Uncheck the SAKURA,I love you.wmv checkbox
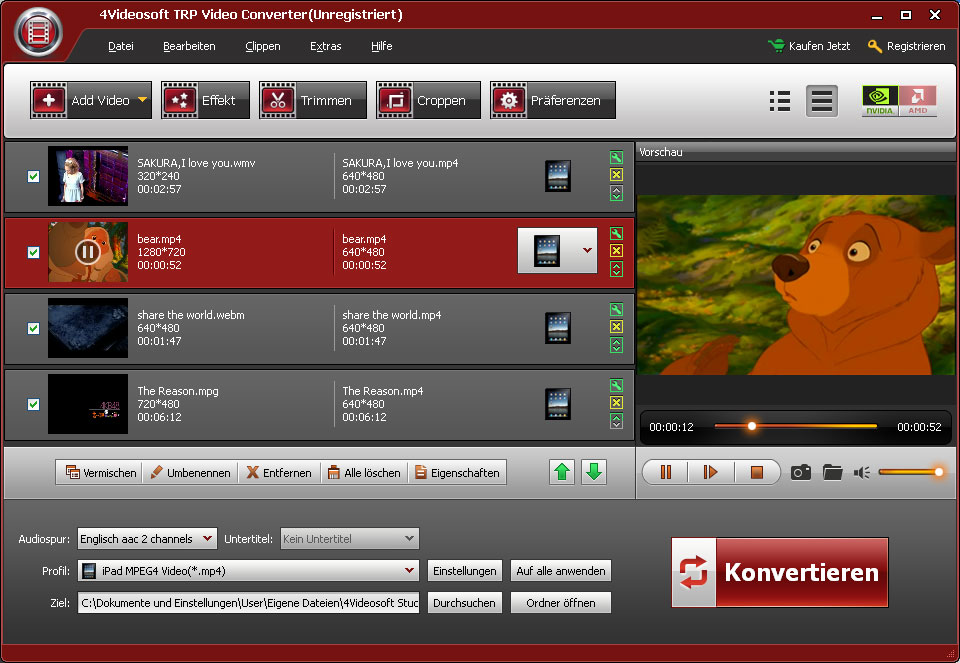 click(33, 176)
